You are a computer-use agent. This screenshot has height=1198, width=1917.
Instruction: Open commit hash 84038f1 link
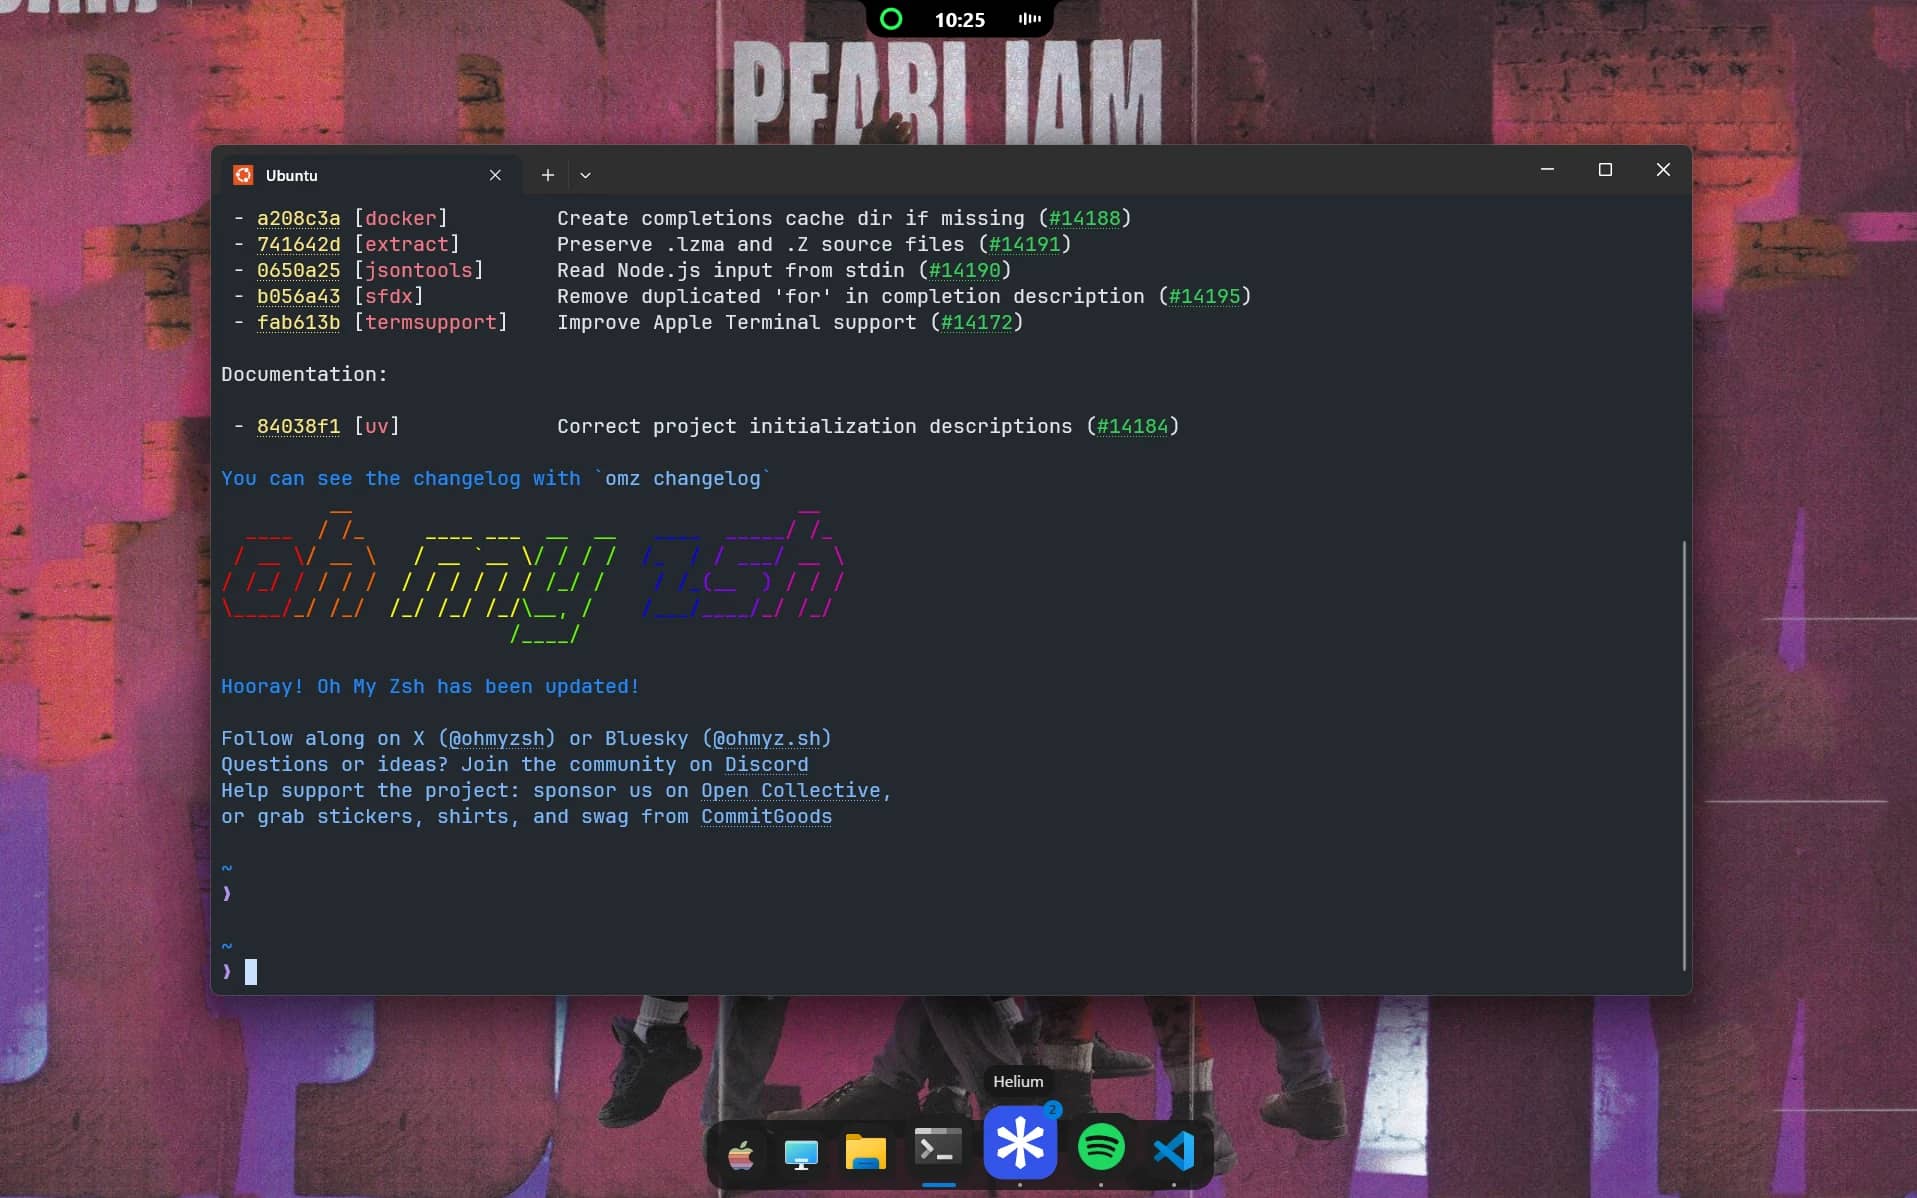tap(298, 426)
